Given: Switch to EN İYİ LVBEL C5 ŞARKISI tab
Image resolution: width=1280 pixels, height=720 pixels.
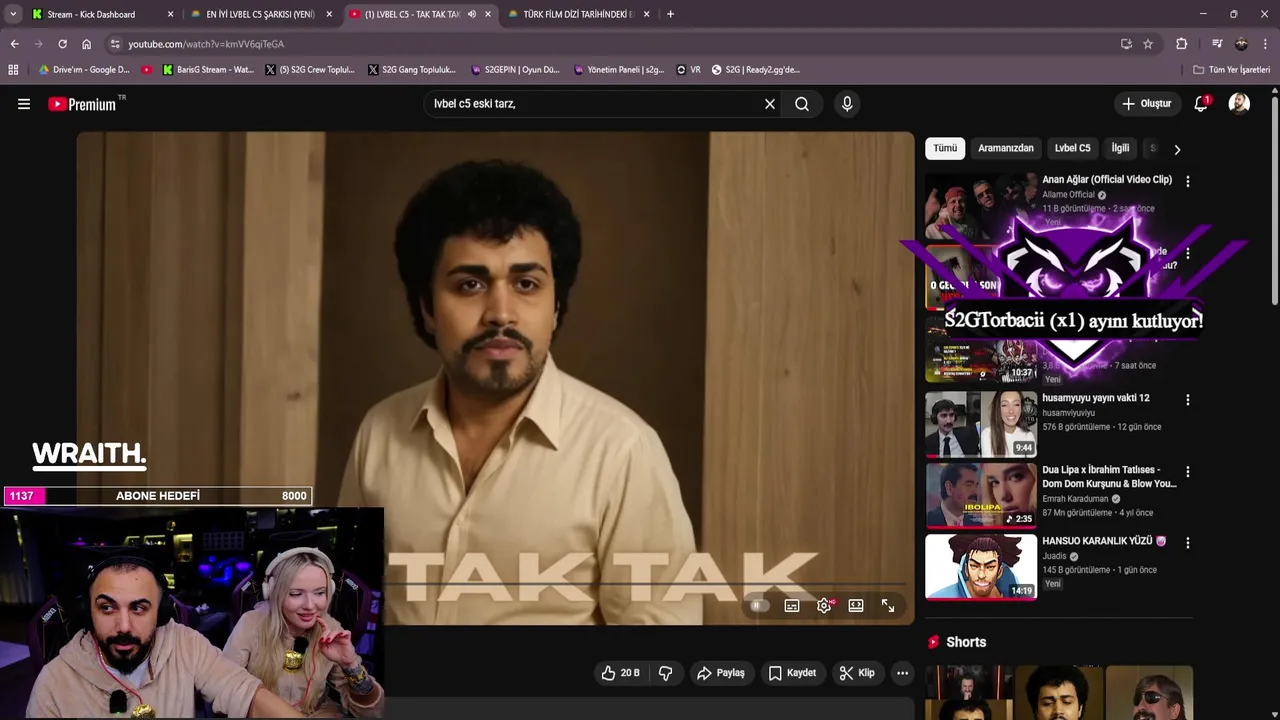Looking at the screenshot, I should [x=260, y=14].
